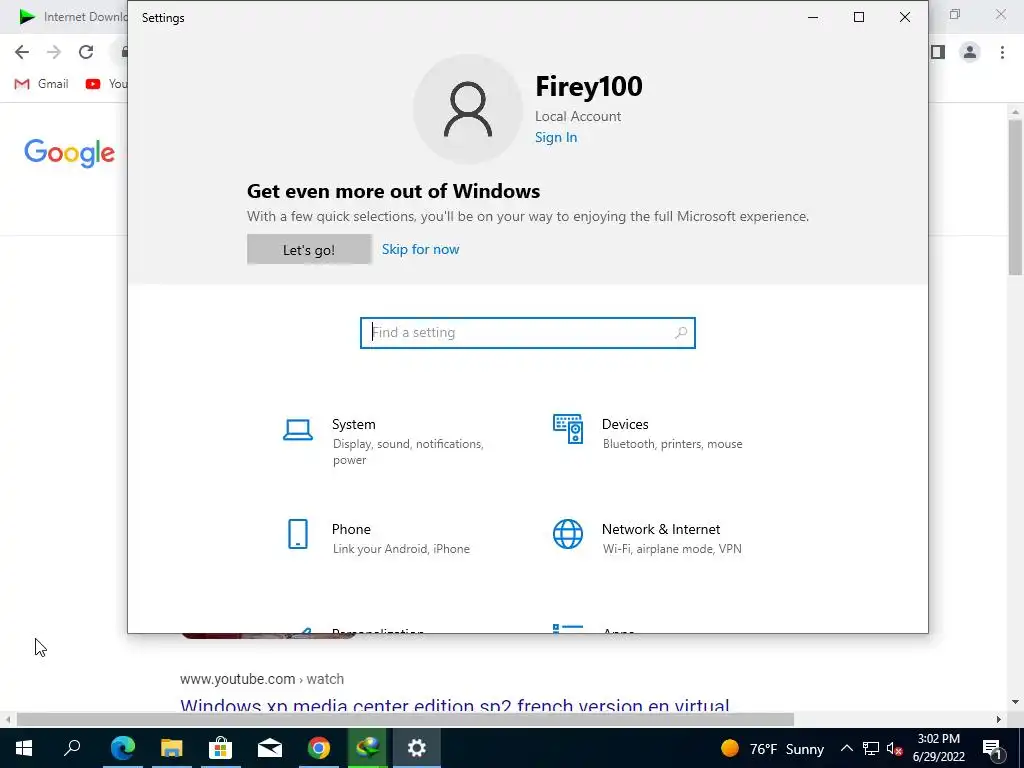Click the Chrome vertical scrollbar thumb

[1015, 197]
